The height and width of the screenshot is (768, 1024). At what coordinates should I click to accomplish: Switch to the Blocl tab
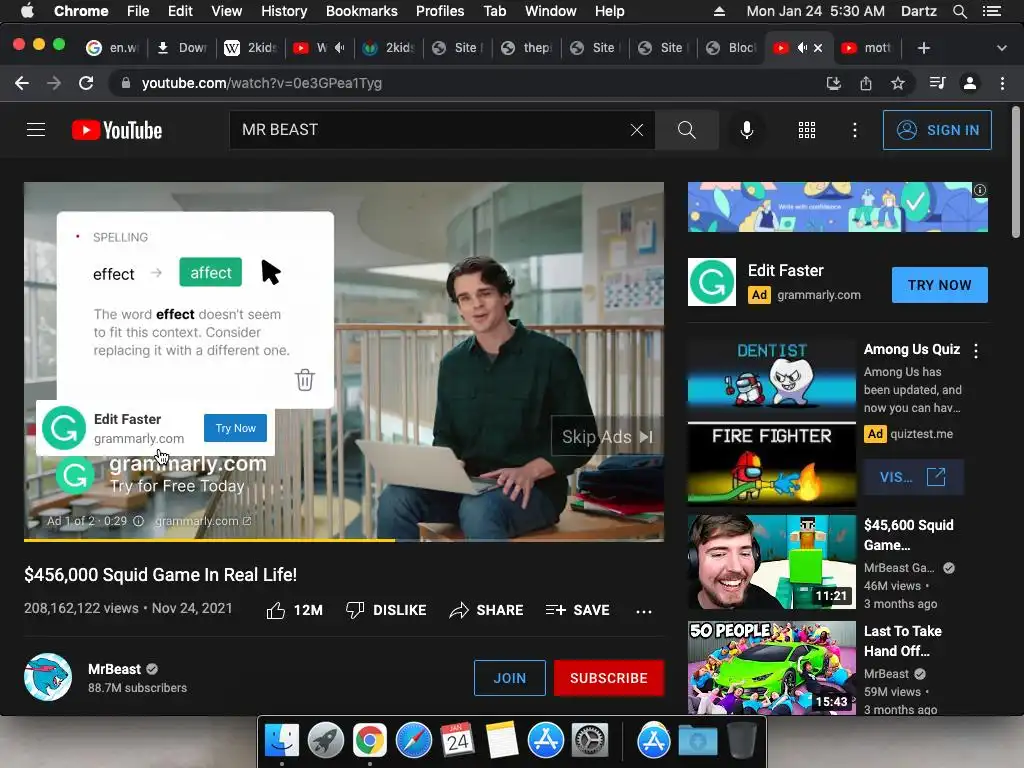tap(731, 48)
